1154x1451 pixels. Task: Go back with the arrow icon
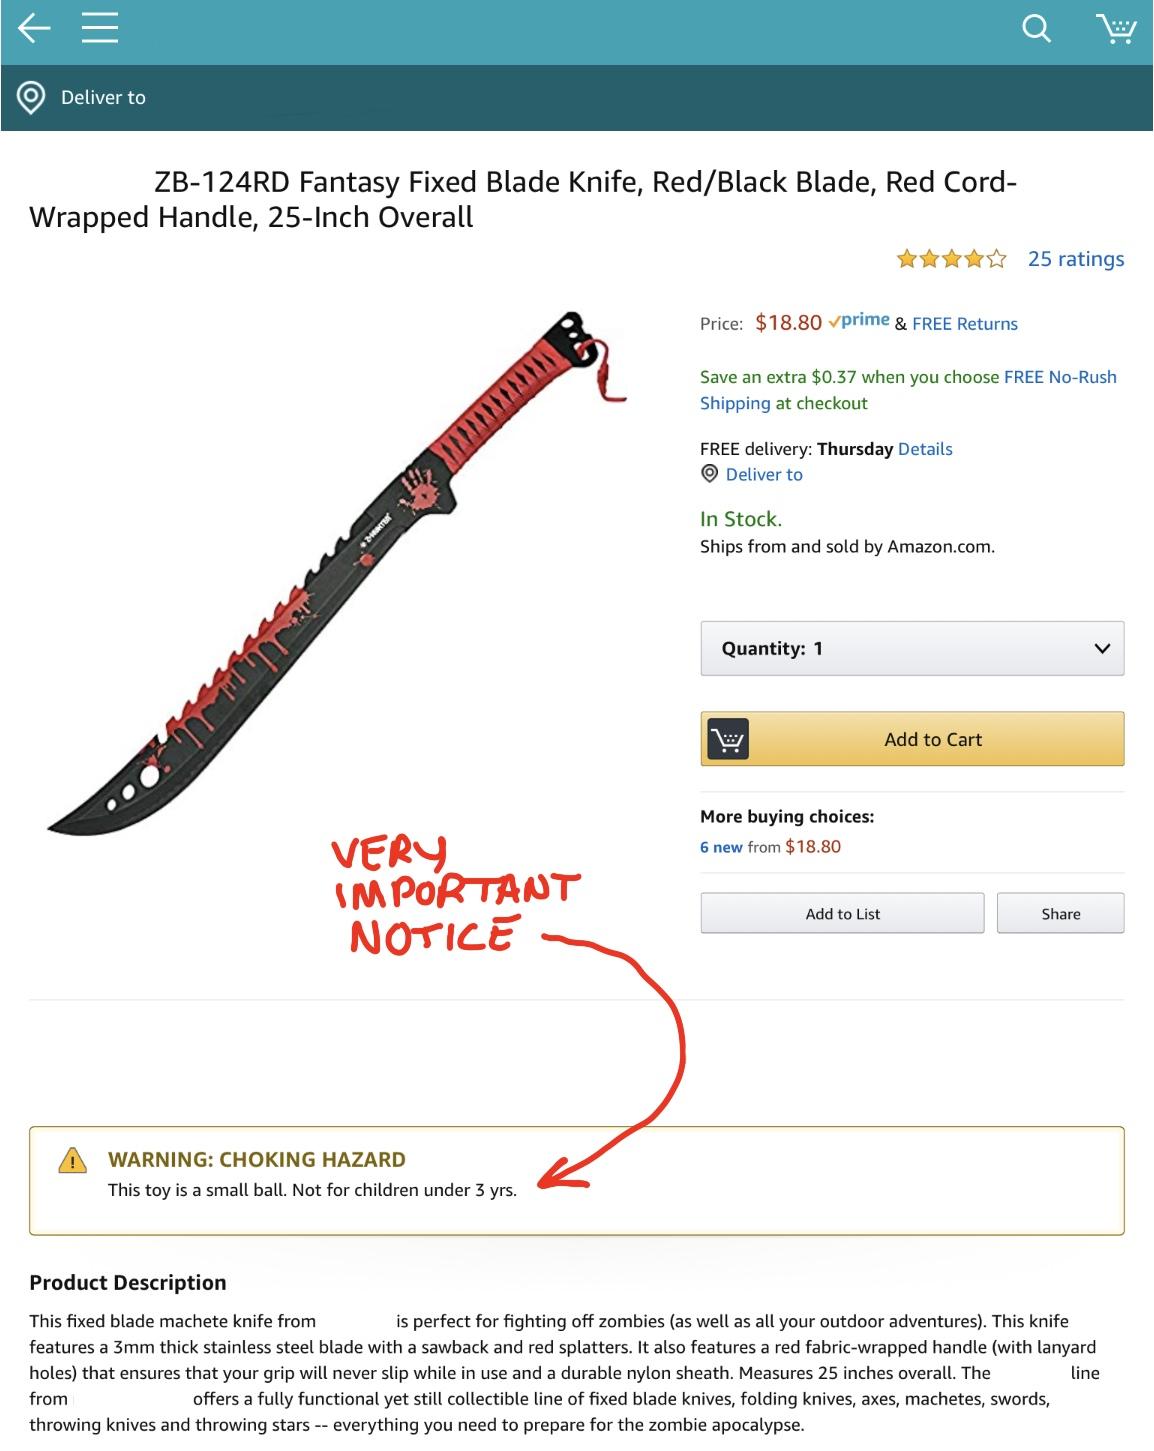[x=34, y=28]
